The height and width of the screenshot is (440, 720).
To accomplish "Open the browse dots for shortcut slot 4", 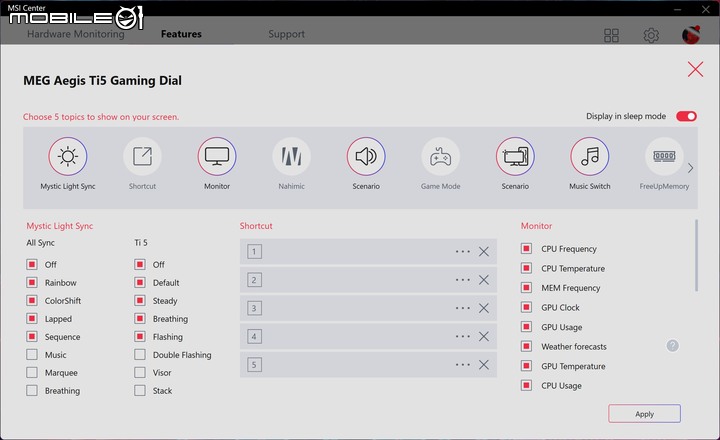I will (463, 337).
